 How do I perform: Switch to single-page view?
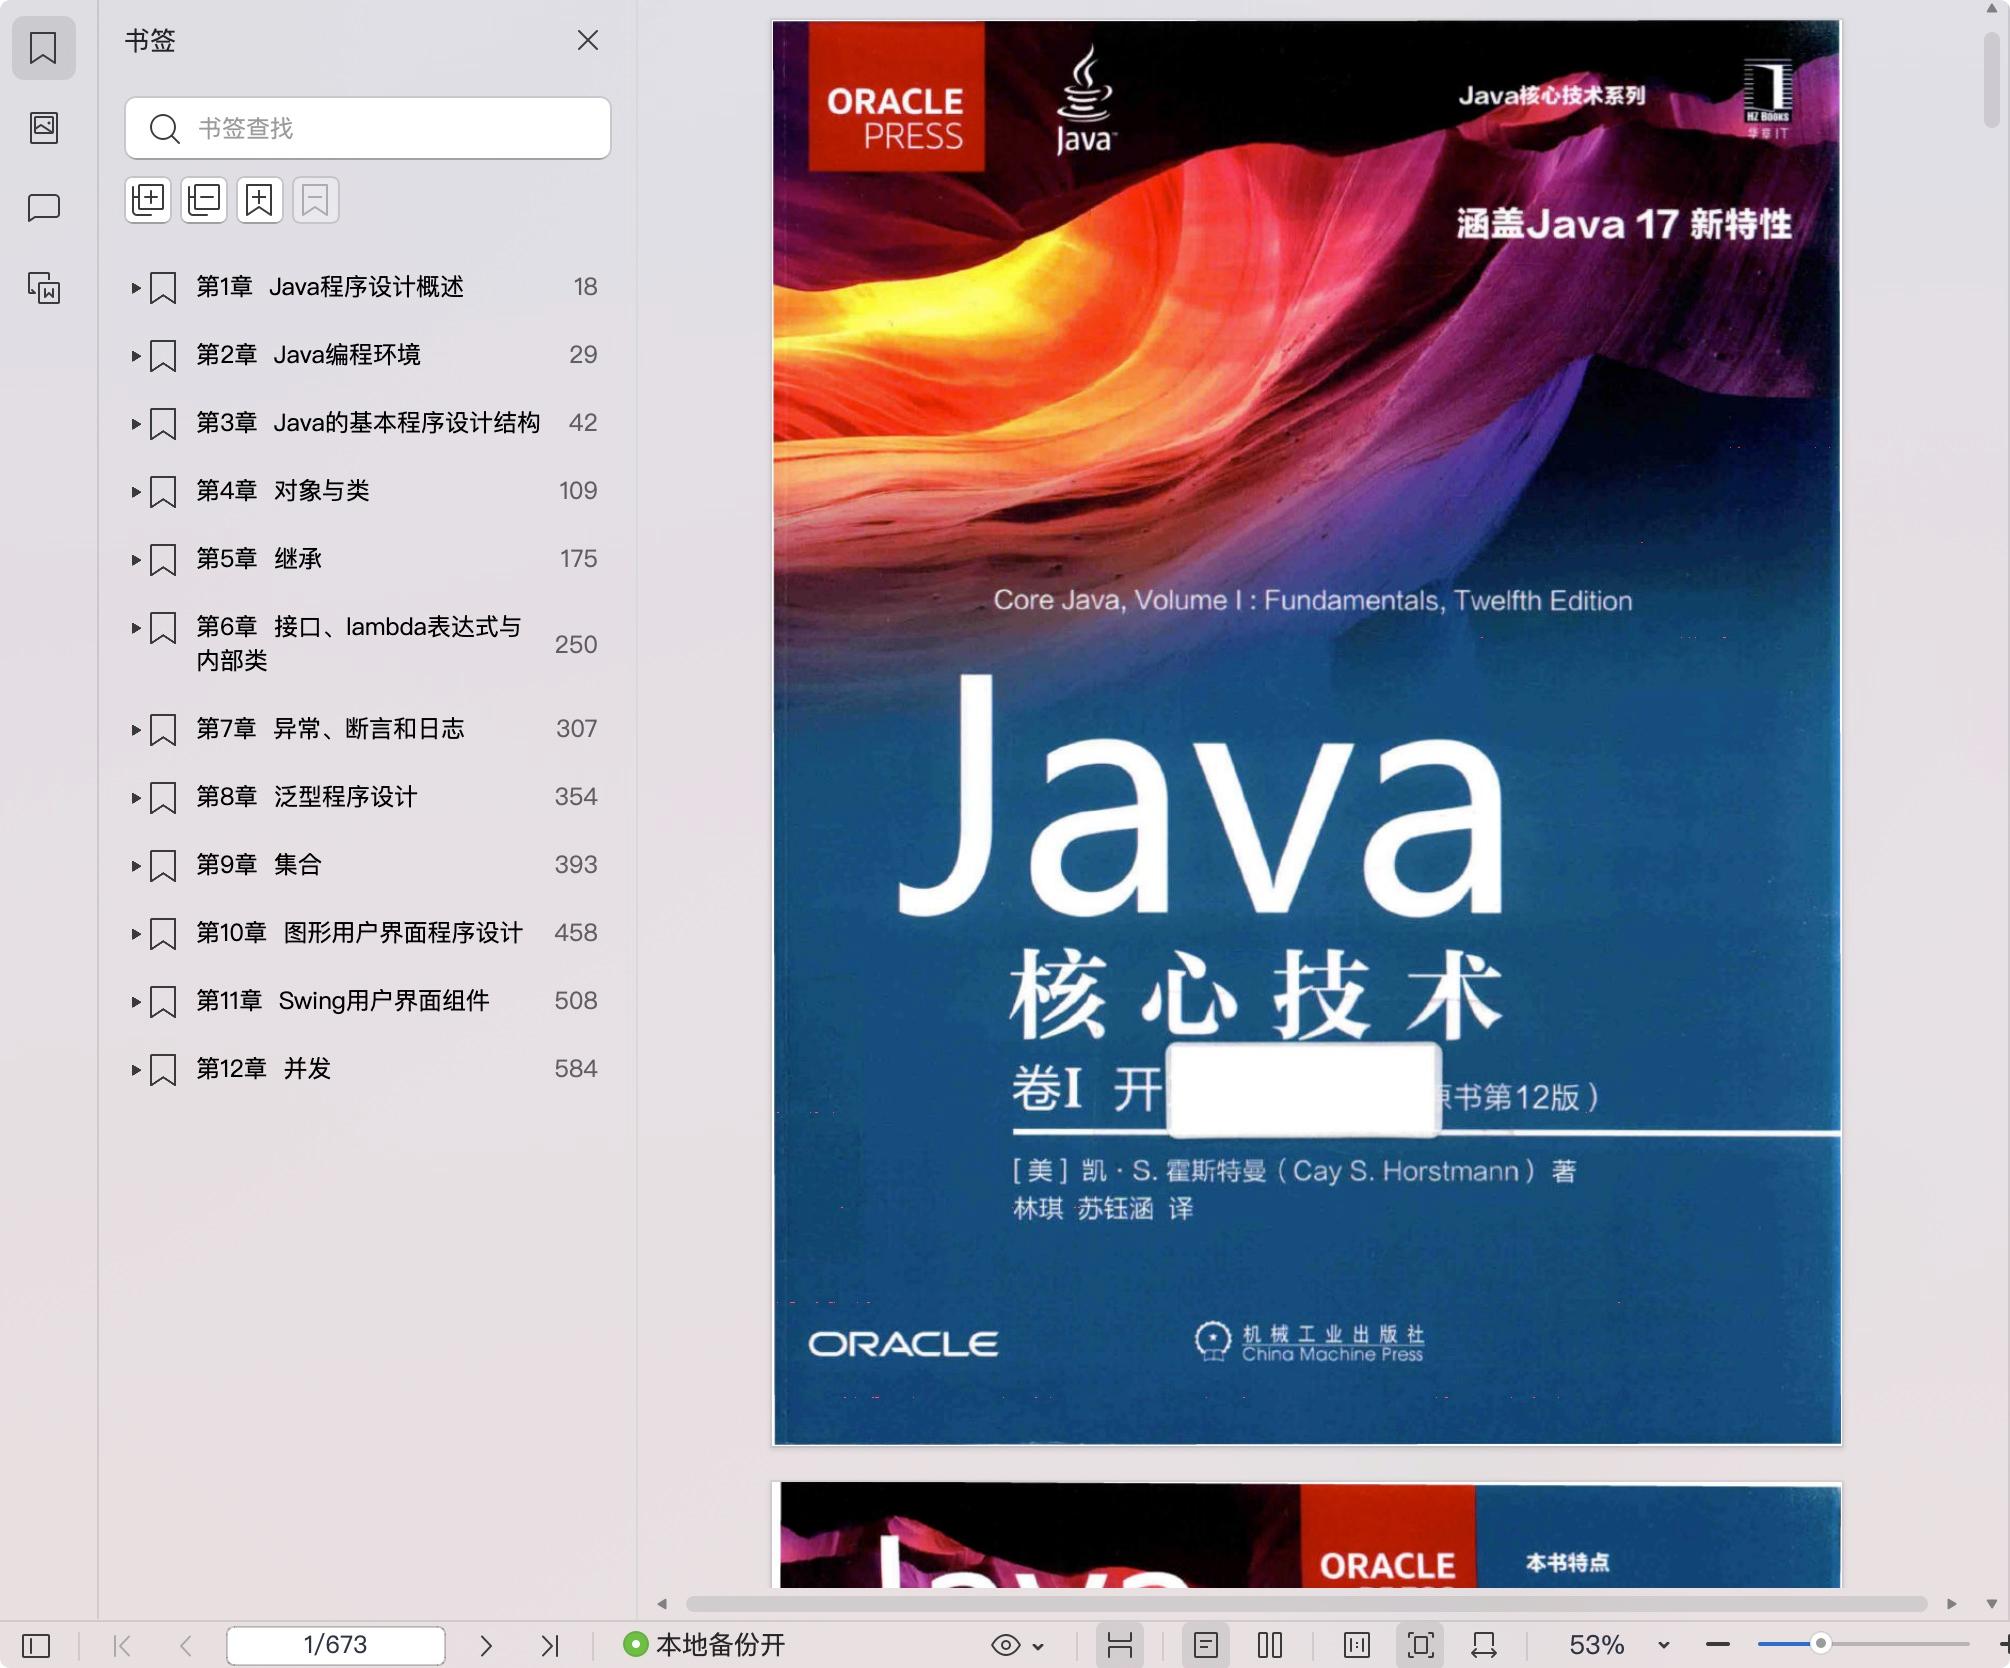tap(1206, 1645)
